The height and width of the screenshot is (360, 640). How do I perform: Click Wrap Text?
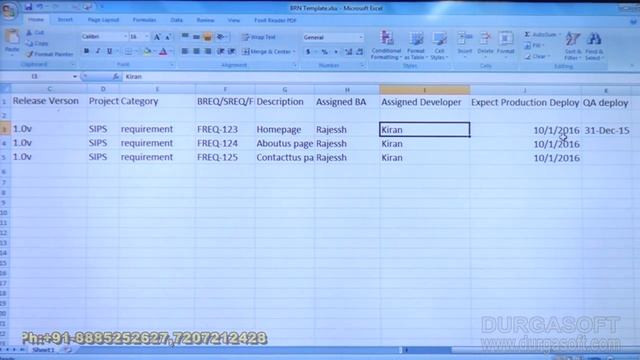coord(259,37)
